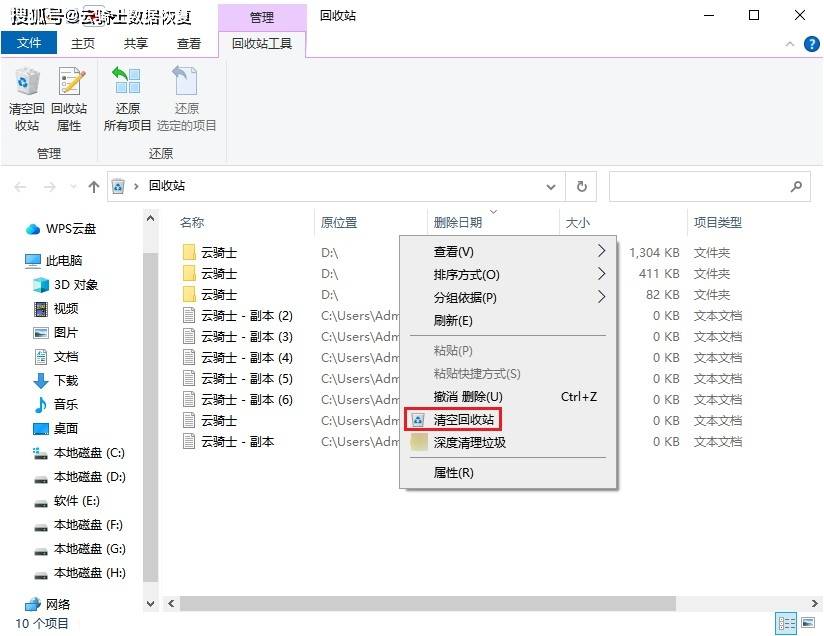Collapse the ribbon with the chevron
This screenshot has height=636, width=824.
pyautogui.click(x=789, y=44)
